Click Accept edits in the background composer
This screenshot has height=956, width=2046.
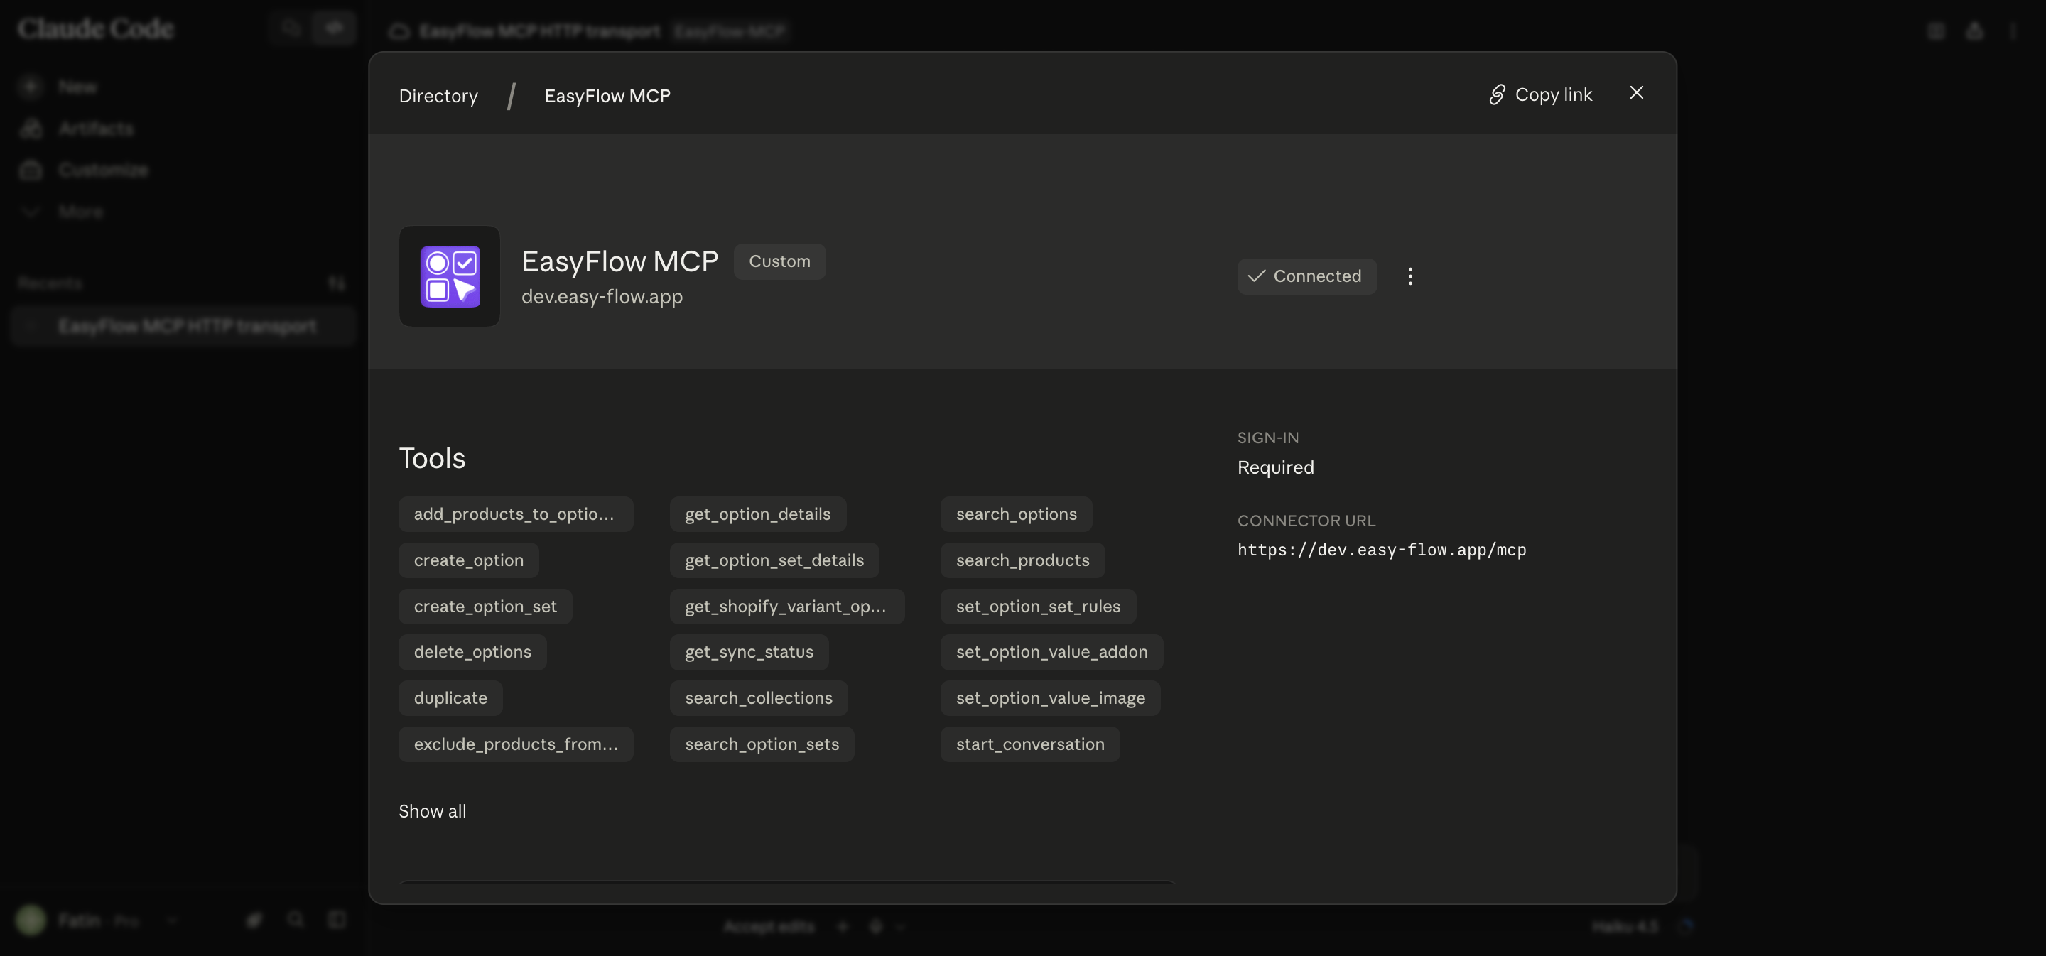click(769, 927)
